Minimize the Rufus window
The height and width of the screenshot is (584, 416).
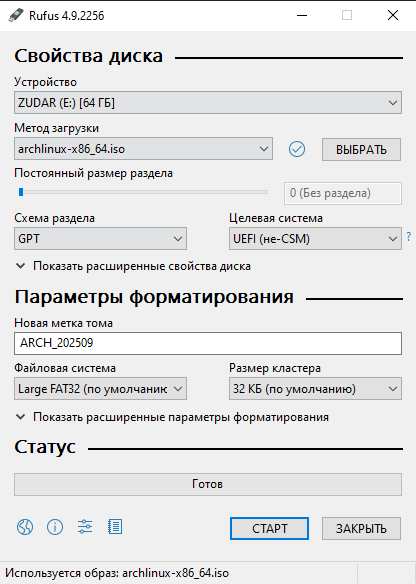(302, 15)
